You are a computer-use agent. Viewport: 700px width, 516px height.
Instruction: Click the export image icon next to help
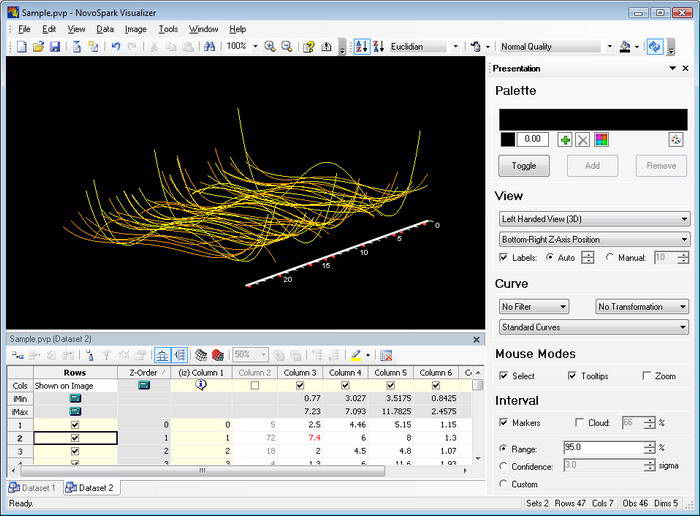click(x=326, y=46)
